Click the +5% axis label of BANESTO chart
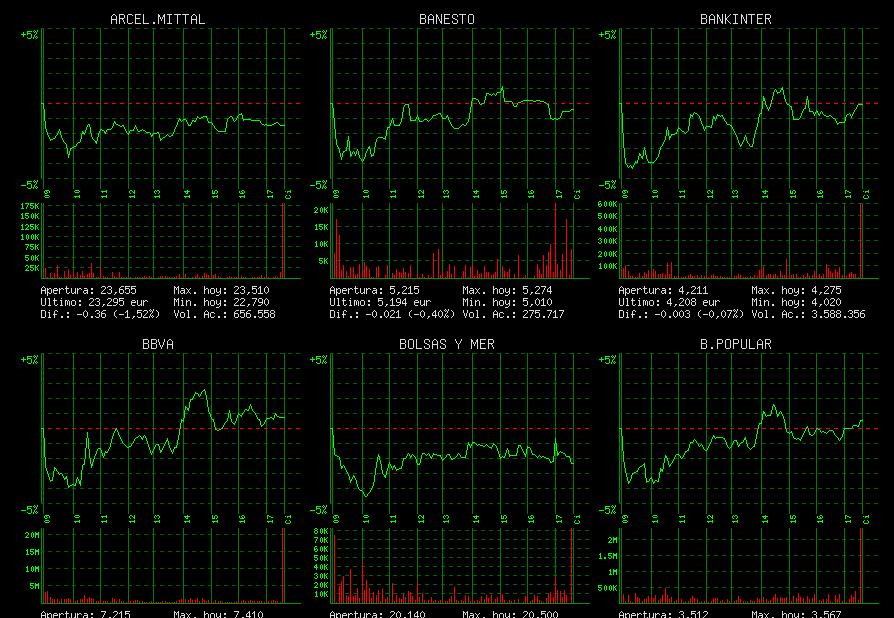 (319, 35)
